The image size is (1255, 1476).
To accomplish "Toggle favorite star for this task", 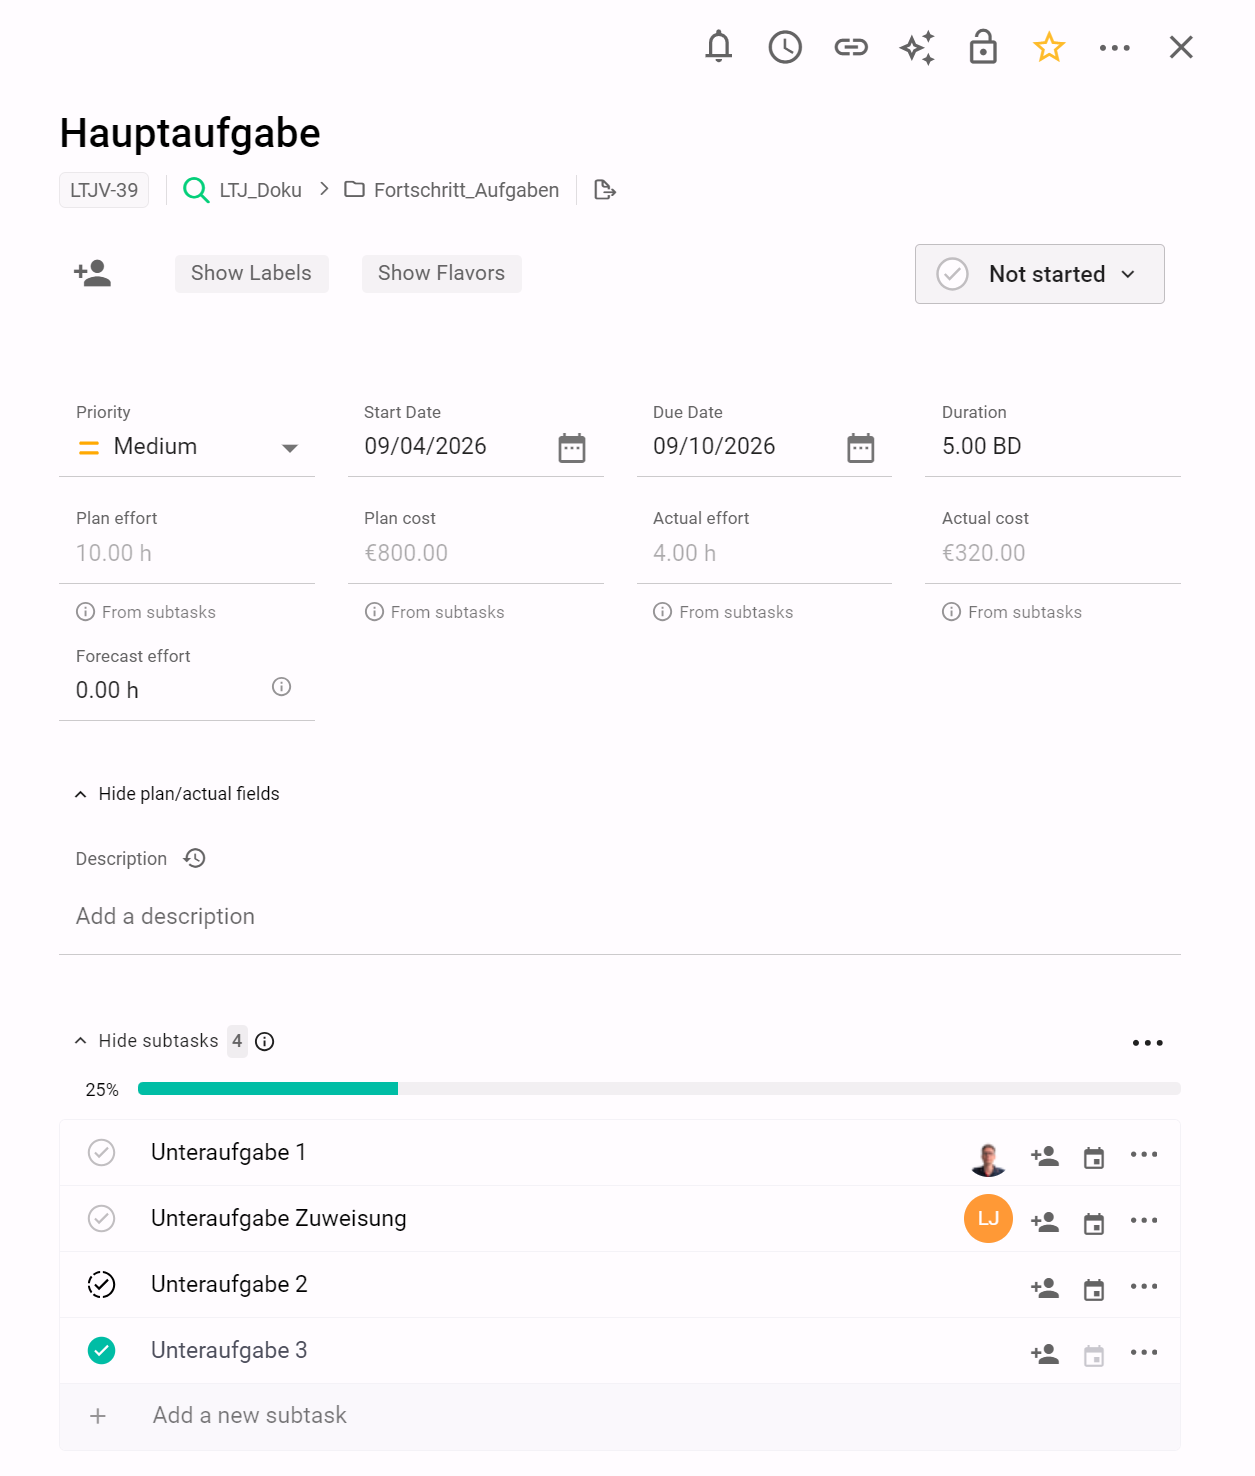I will pos(1049,47).
